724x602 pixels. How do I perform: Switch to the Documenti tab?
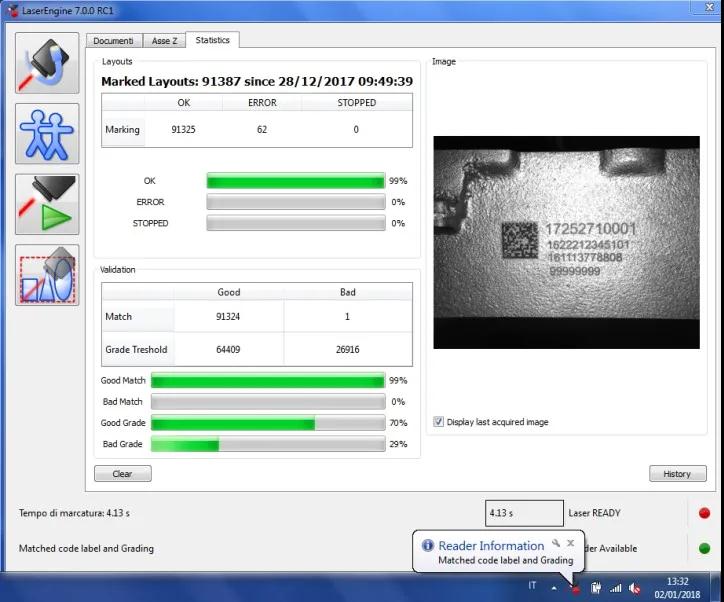[113, 41]
